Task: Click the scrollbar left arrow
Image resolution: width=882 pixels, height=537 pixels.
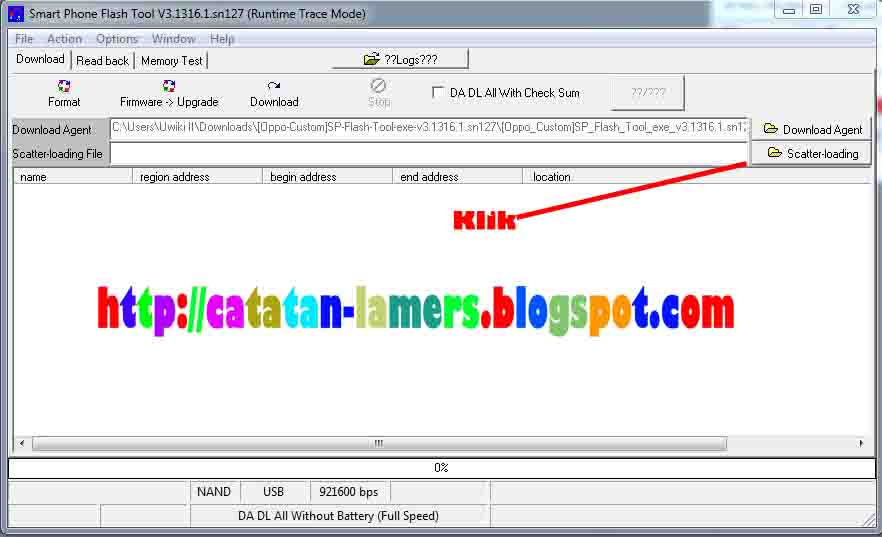Action: coord(22,443)
